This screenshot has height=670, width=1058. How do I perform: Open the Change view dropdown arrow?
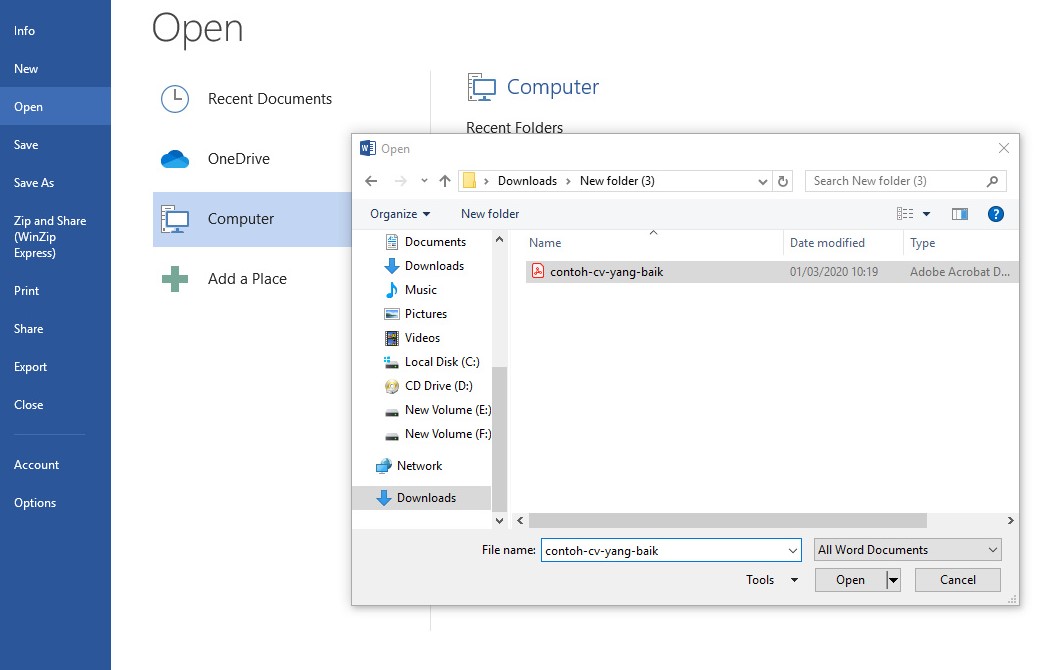click(x=925, y=213)
